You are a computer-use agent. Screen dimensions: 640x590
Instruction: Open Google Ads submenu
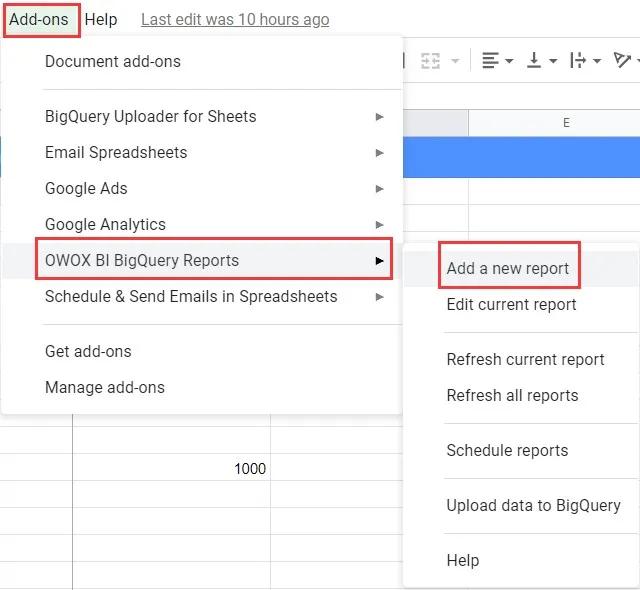coord(202,189)
